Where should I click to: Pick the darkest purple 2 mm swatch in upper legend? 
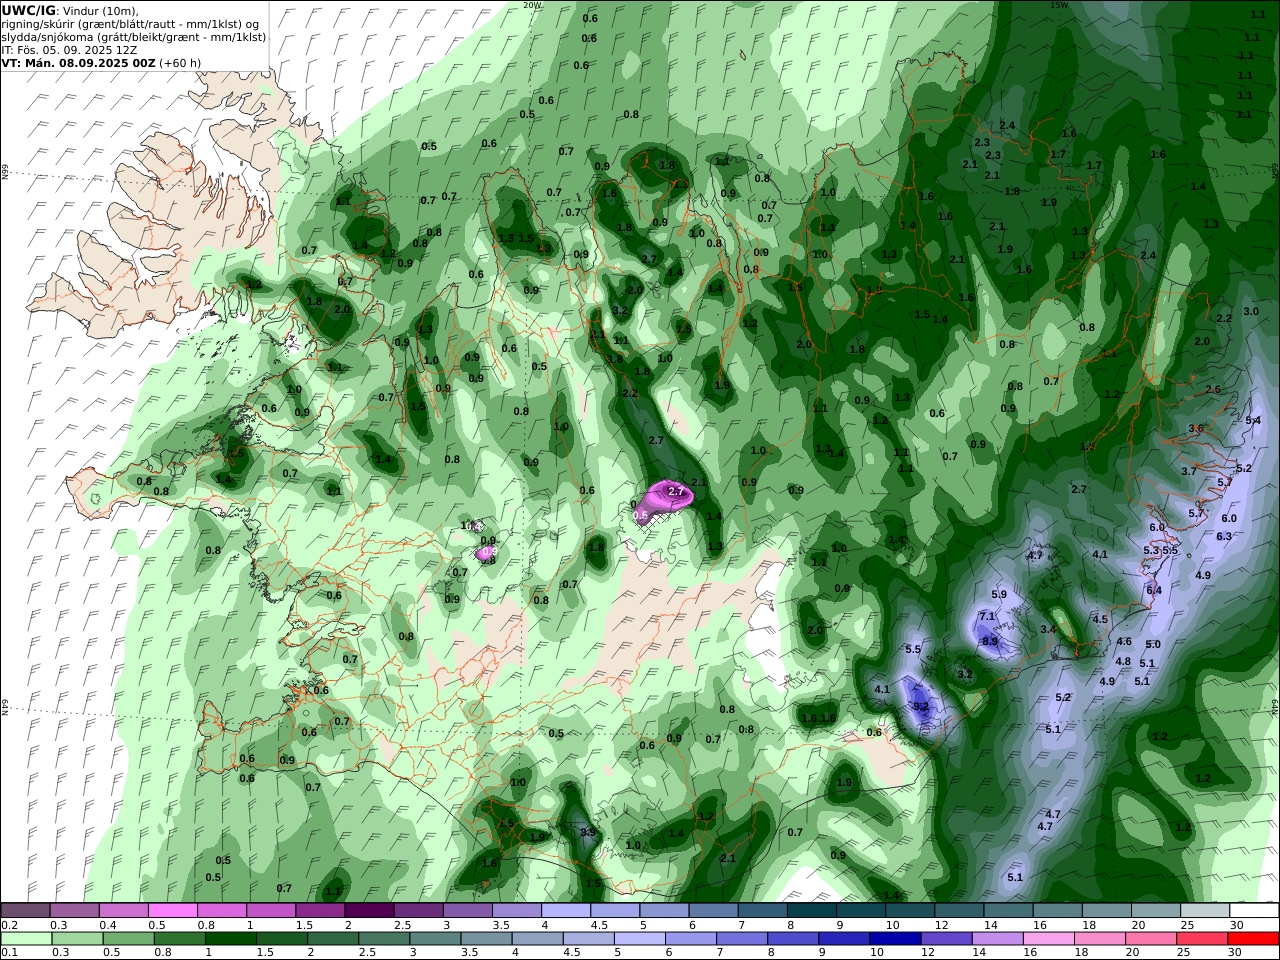pyautogui.click(x=369, y=911)
